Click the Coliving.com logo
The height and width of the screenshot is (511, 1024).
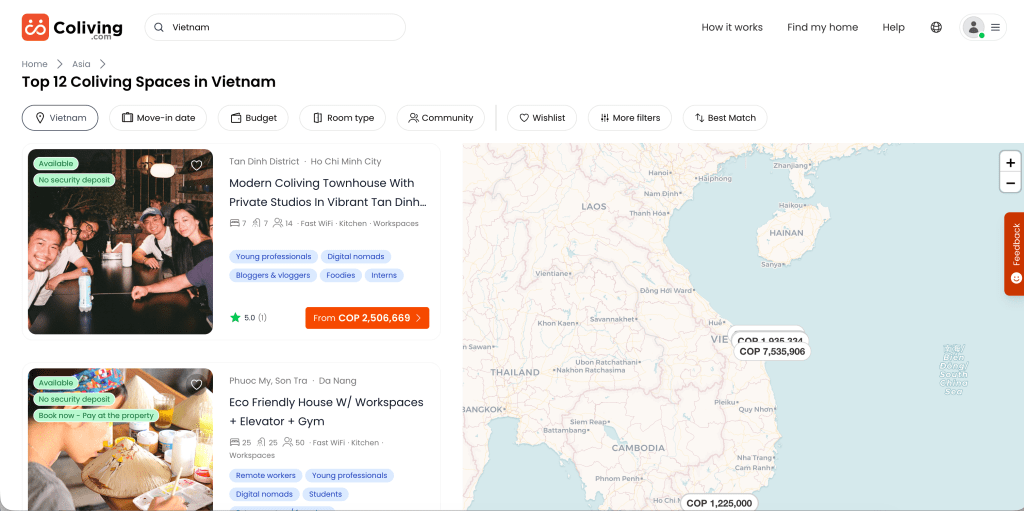(x=72, y=28)
